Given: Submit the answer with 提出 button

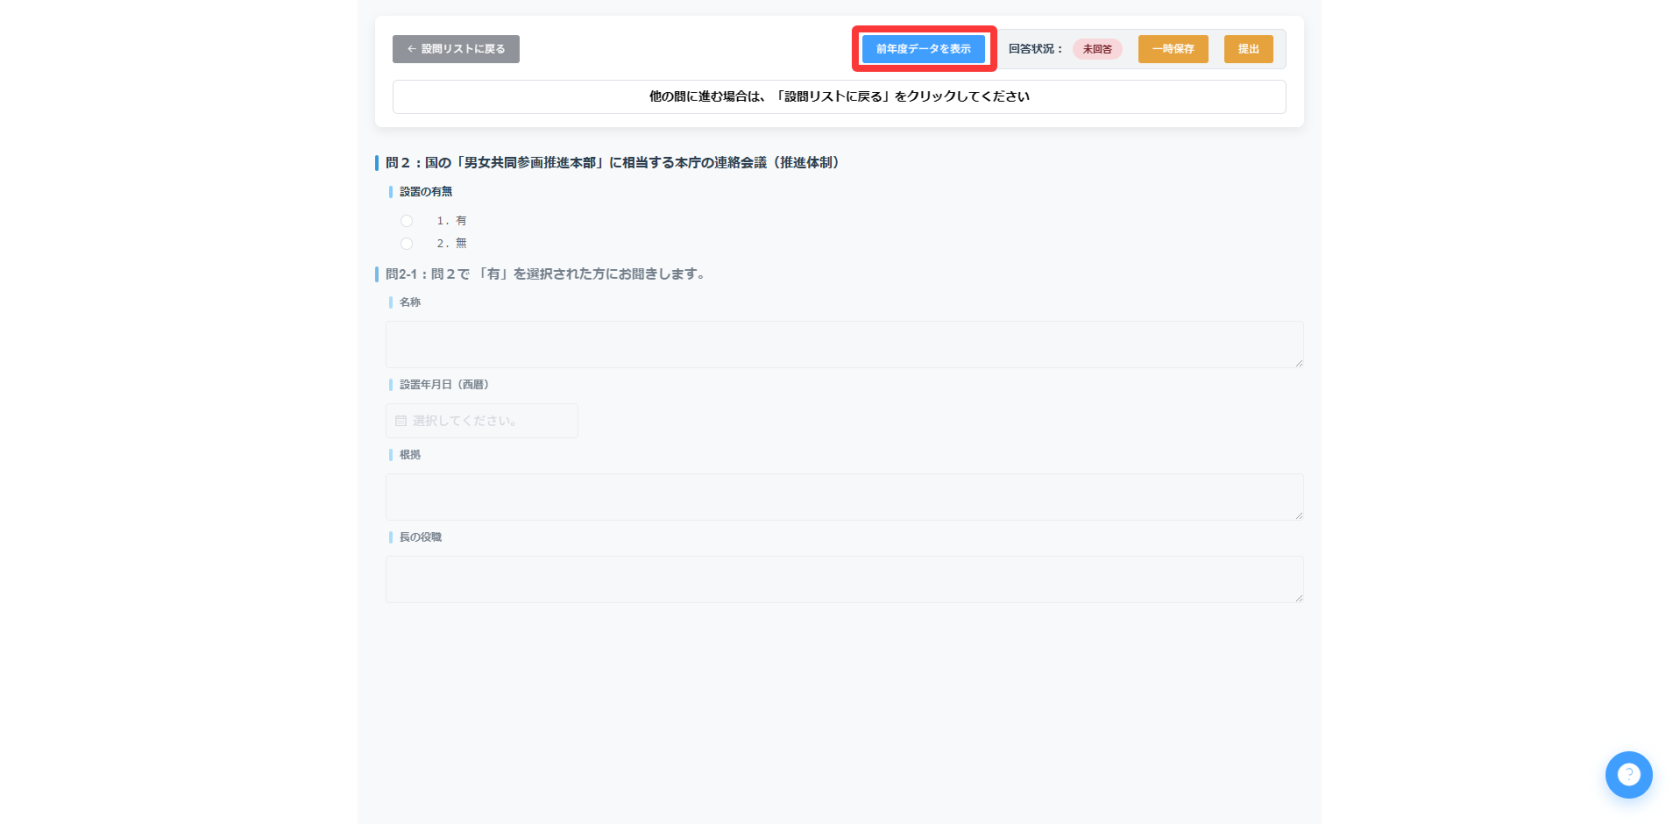Looking at the screenshot, I should pos(1248,49).
